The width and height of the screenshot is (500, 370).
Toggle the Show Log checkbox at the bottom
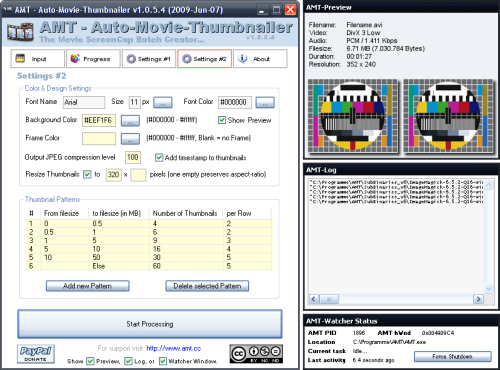(128, 361)
